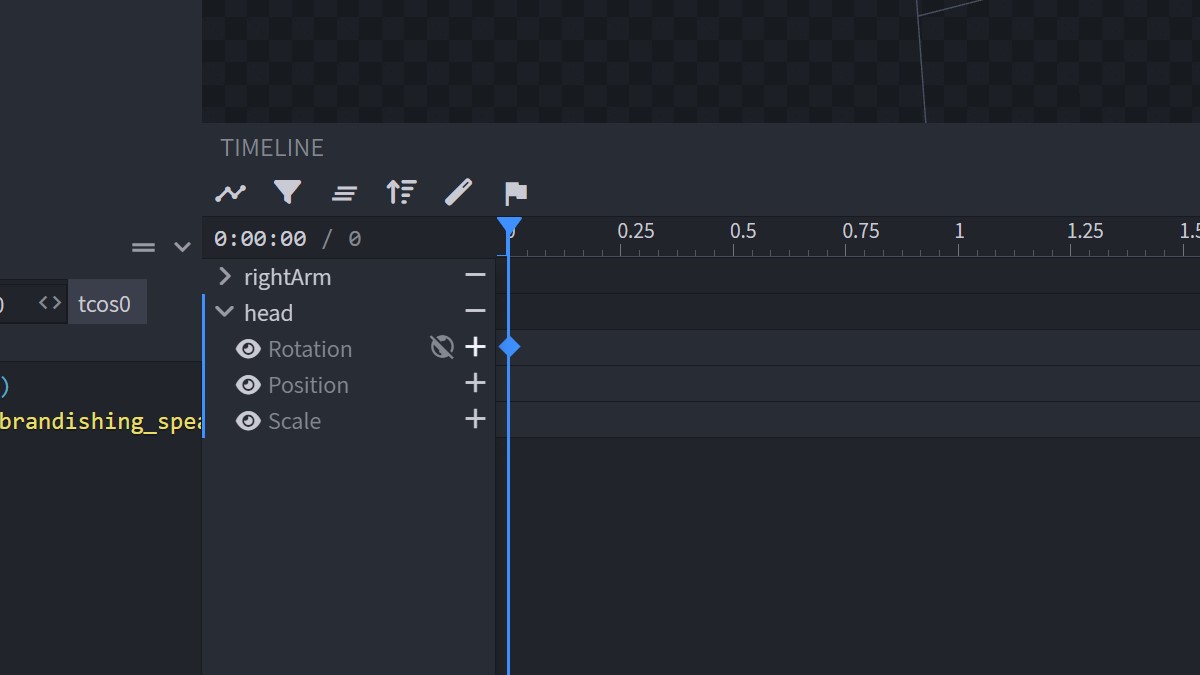
Task: Toggle visibility of the Position channel
Action: click(x=248, y=385)
